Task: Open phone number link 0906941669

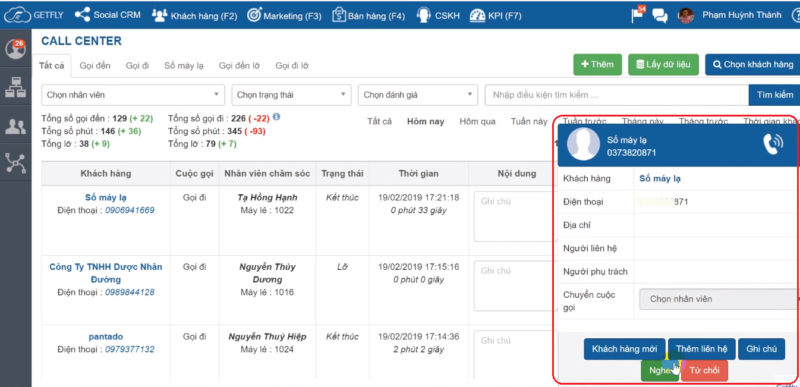Action: (130, 210)
